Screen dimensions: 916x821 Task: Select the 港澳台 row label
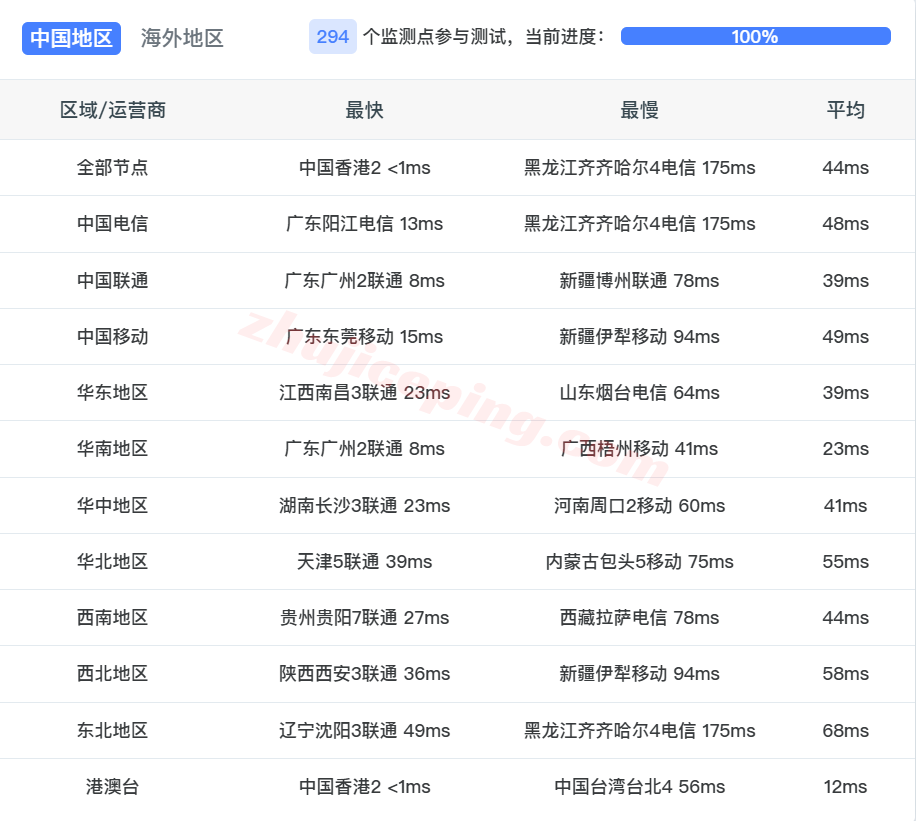pyautogui.click(x=113, y=787)
